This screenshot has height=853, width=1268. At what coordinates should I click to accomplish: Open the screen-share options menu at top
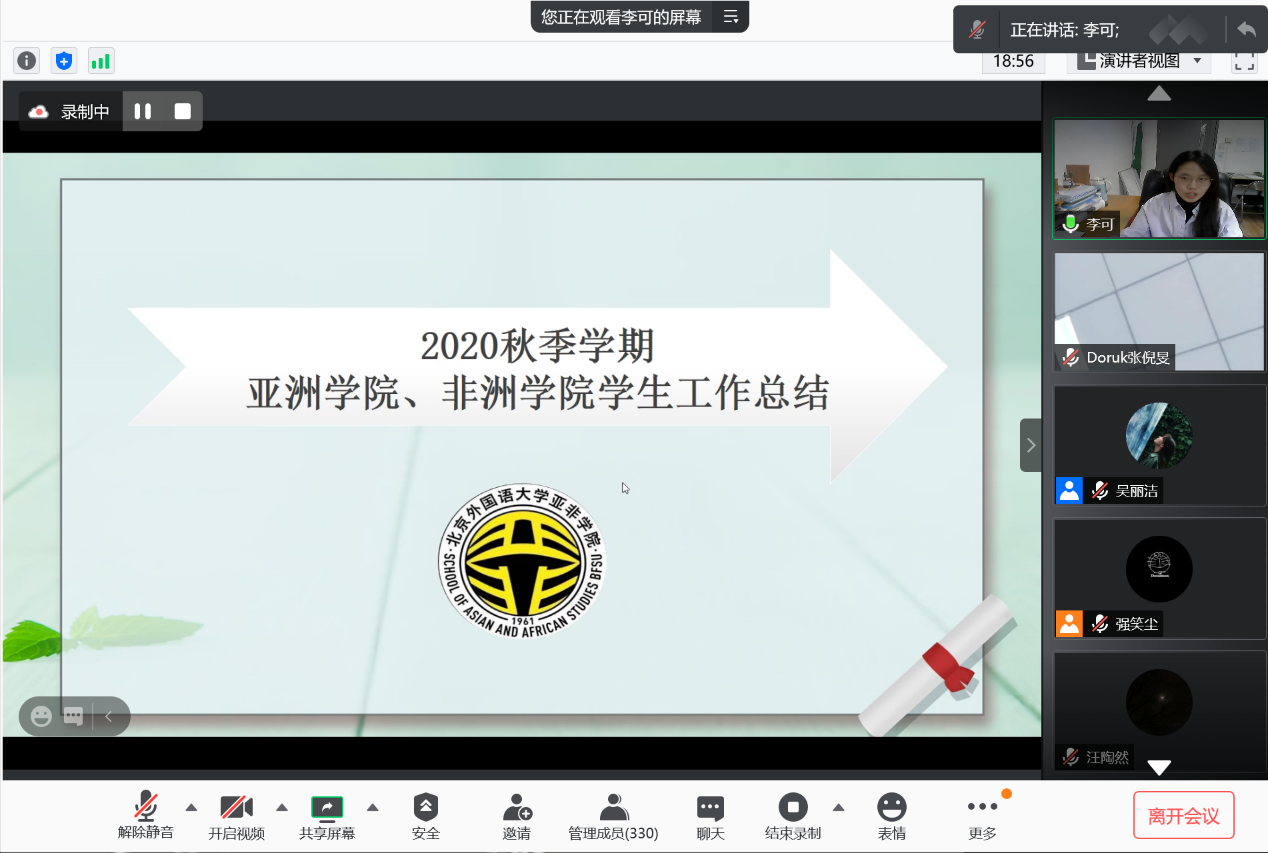coord(731,16)
